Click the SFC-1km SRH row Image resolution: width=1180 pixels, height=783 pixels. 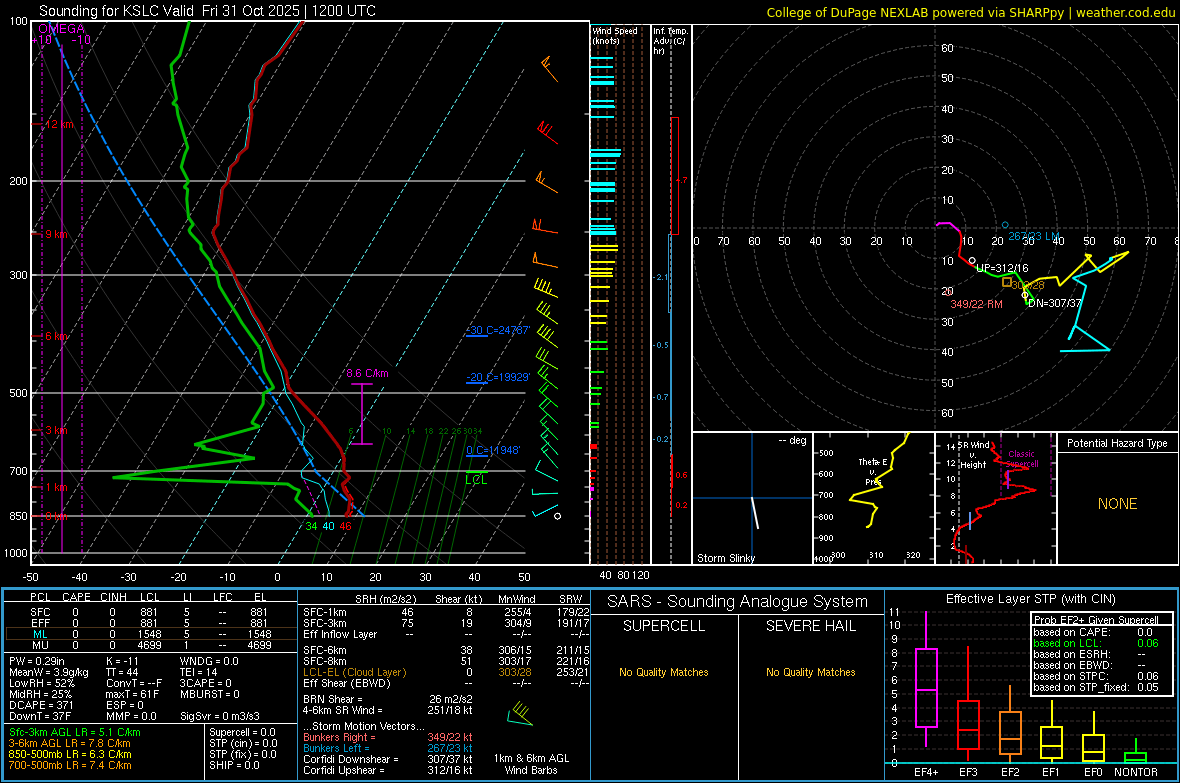click(446, 612)
